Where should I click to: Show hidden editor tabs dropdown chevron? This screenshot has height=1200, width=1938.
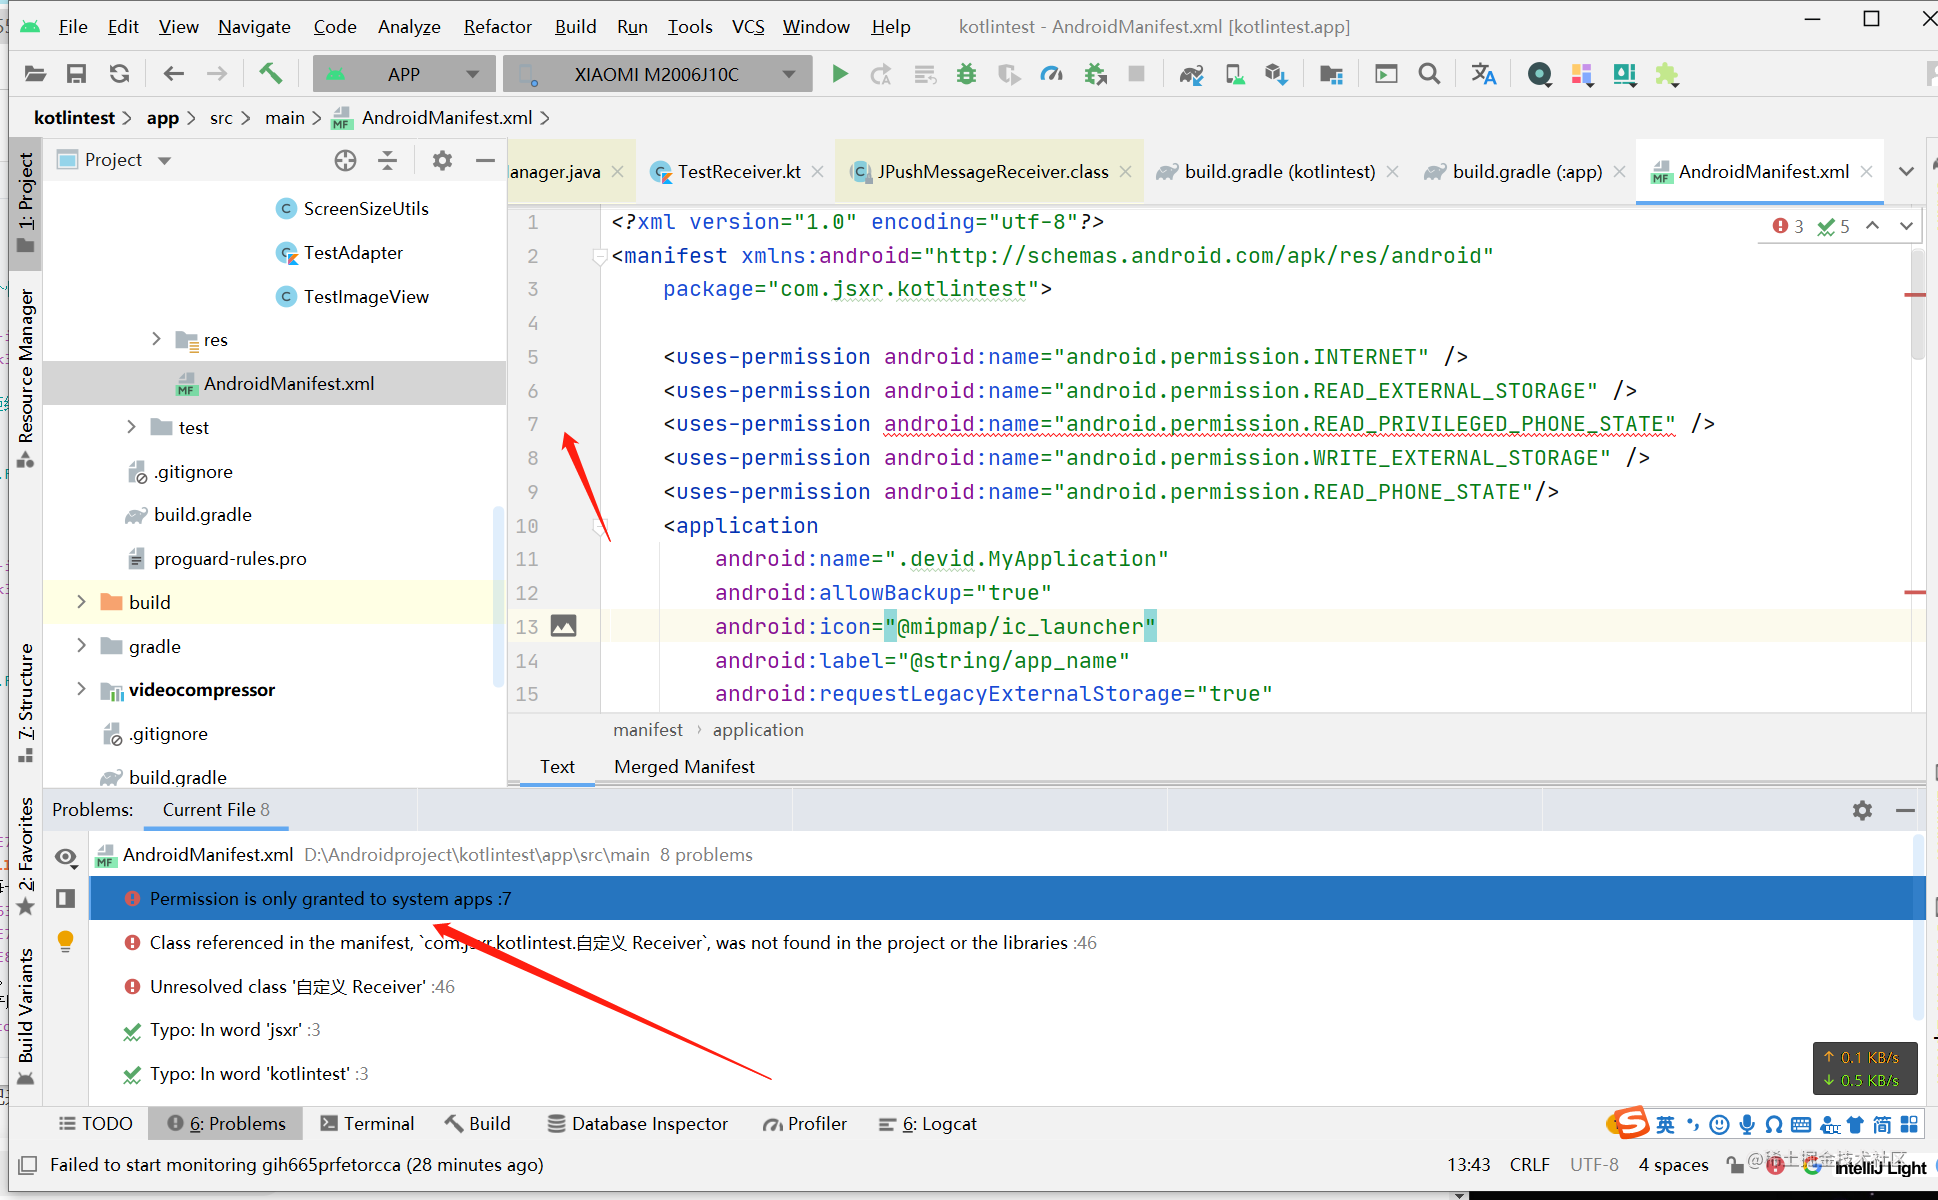coord(1907,172)
